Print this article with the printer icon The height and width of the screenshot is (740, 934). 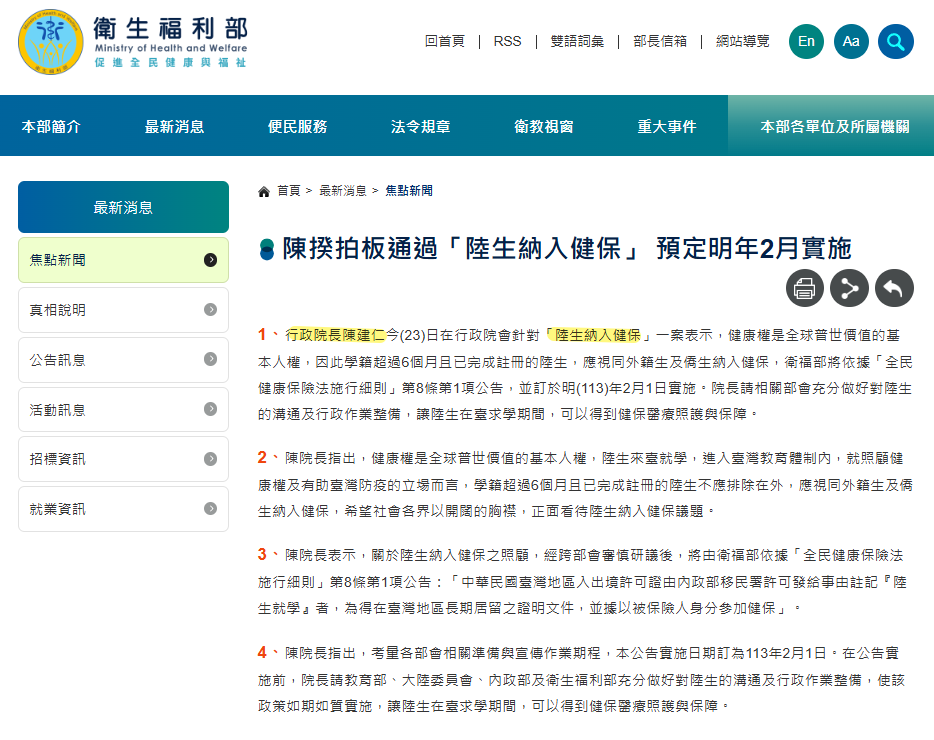(805, 288)
